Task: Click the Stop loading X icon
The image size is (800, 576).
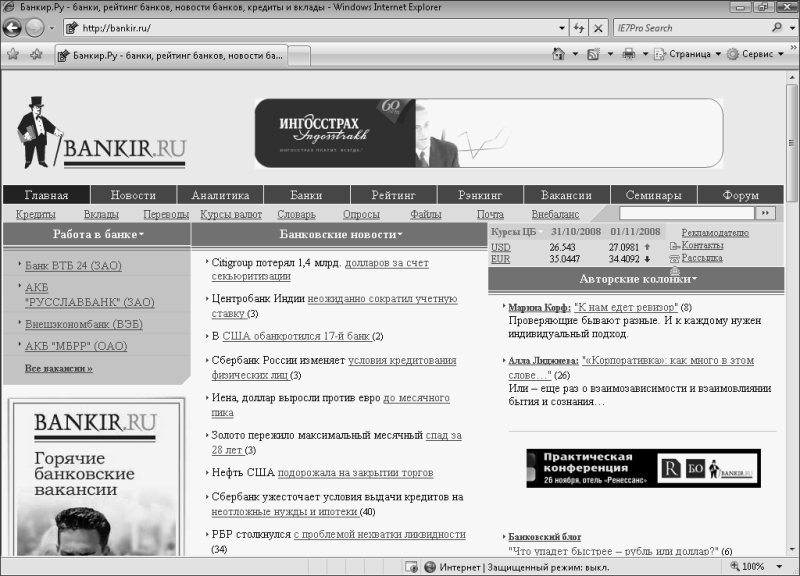Action: point(598,28)
